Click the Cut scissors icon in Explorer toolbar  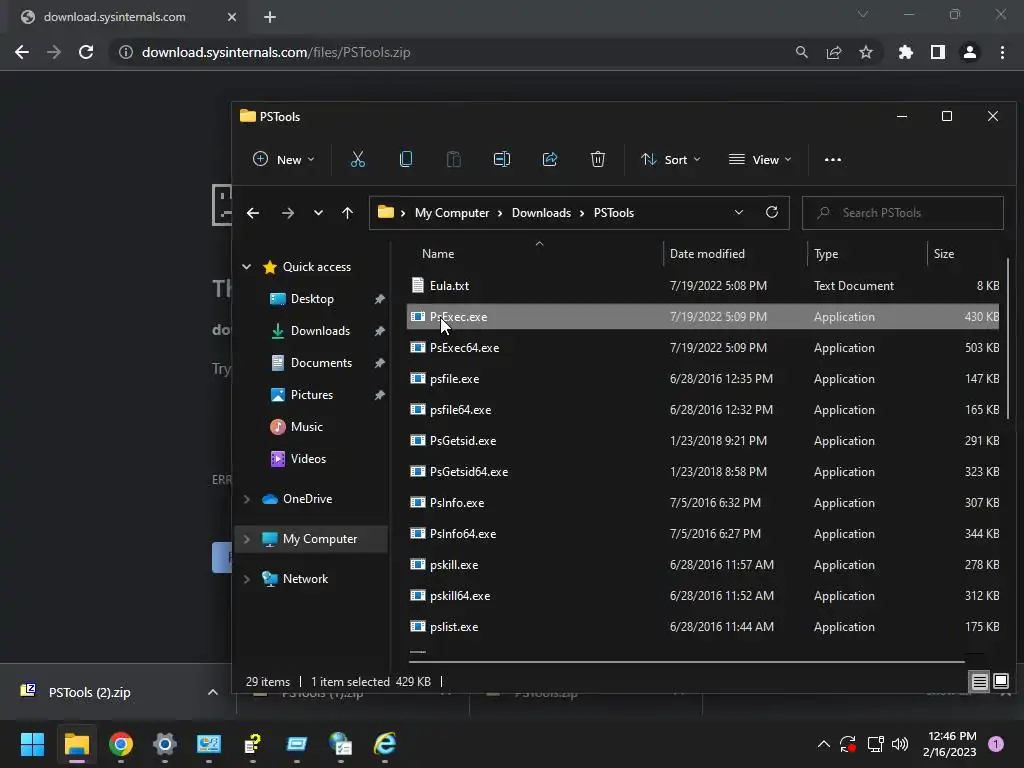tap(357, 159)
